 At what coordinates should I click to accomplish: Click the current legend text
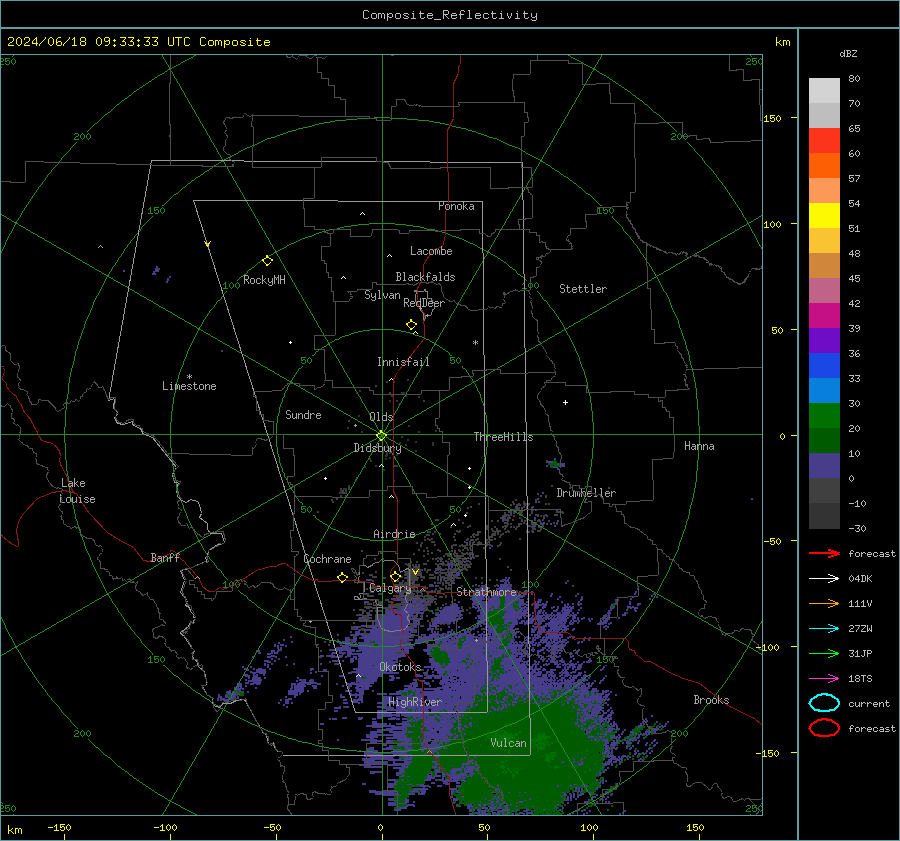869,704
